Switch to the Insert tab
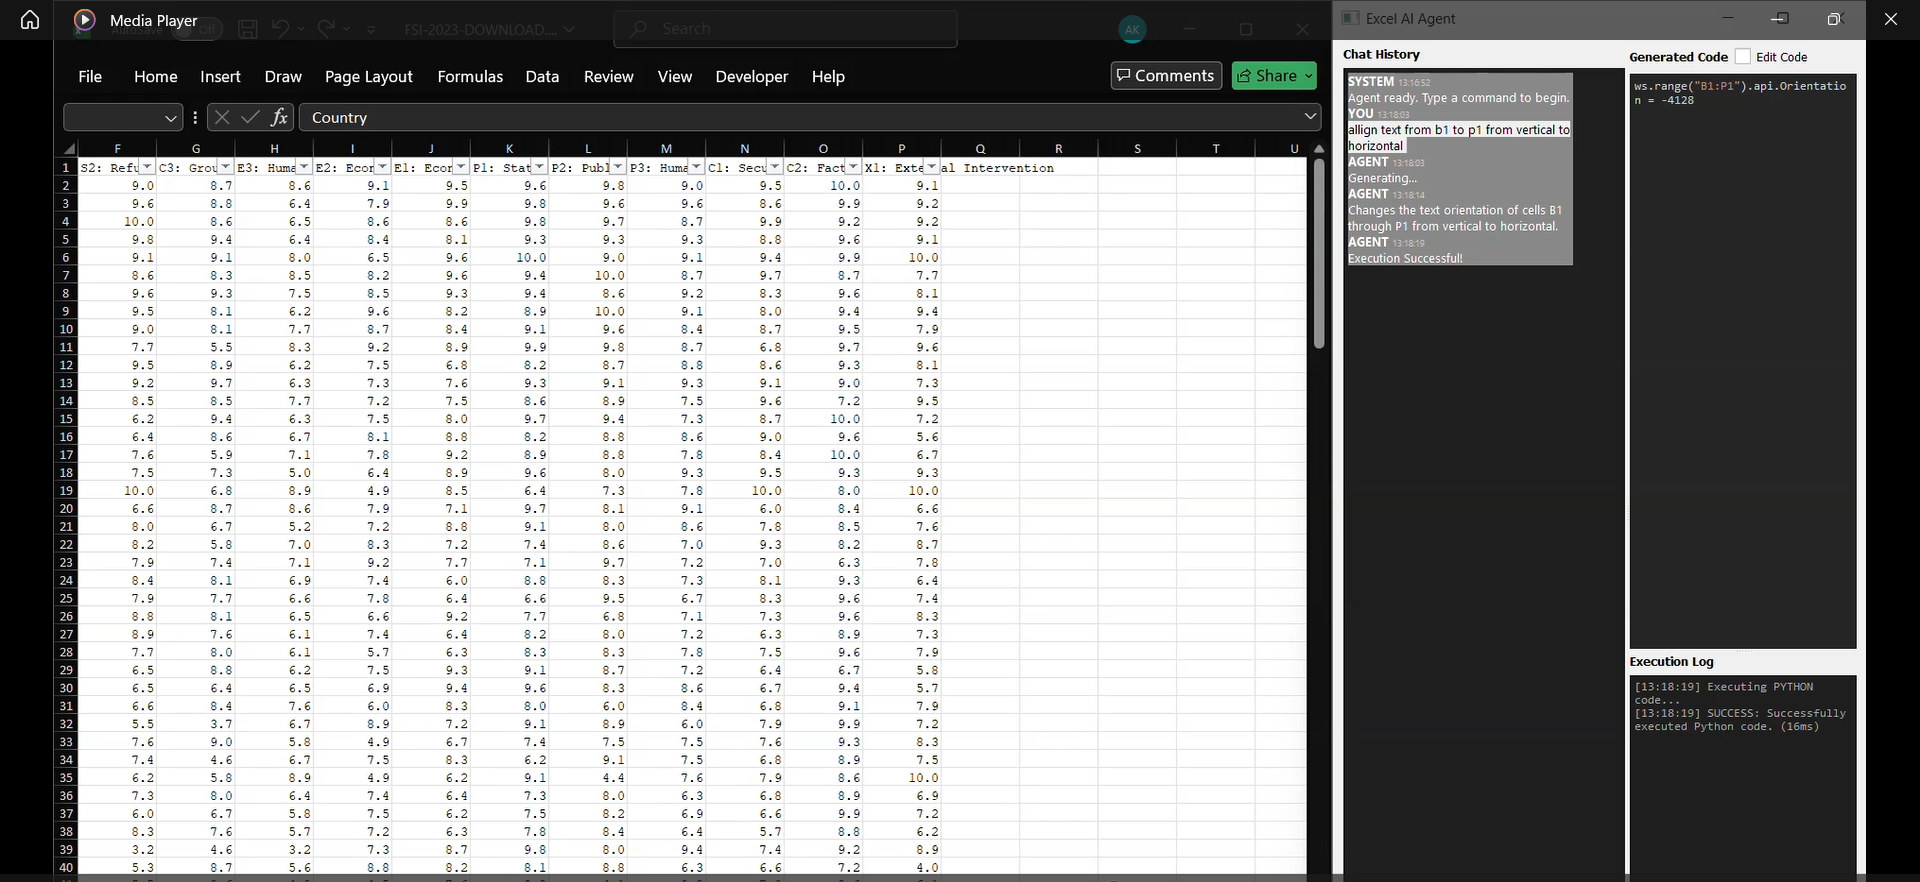The height and width of the screenshot is (882, 1920). 220,76
